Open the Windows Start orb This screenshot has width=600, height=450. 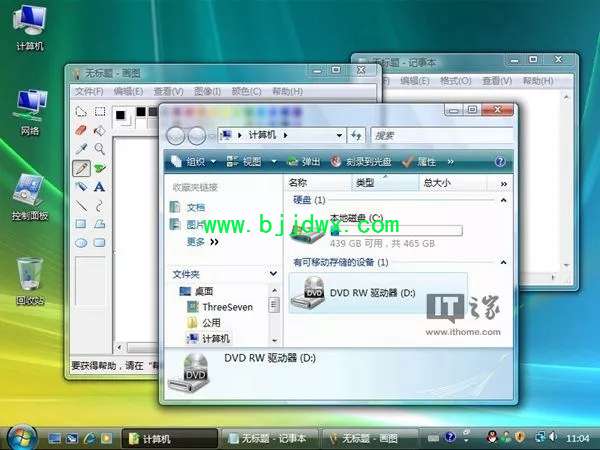(x=22, y=437)
